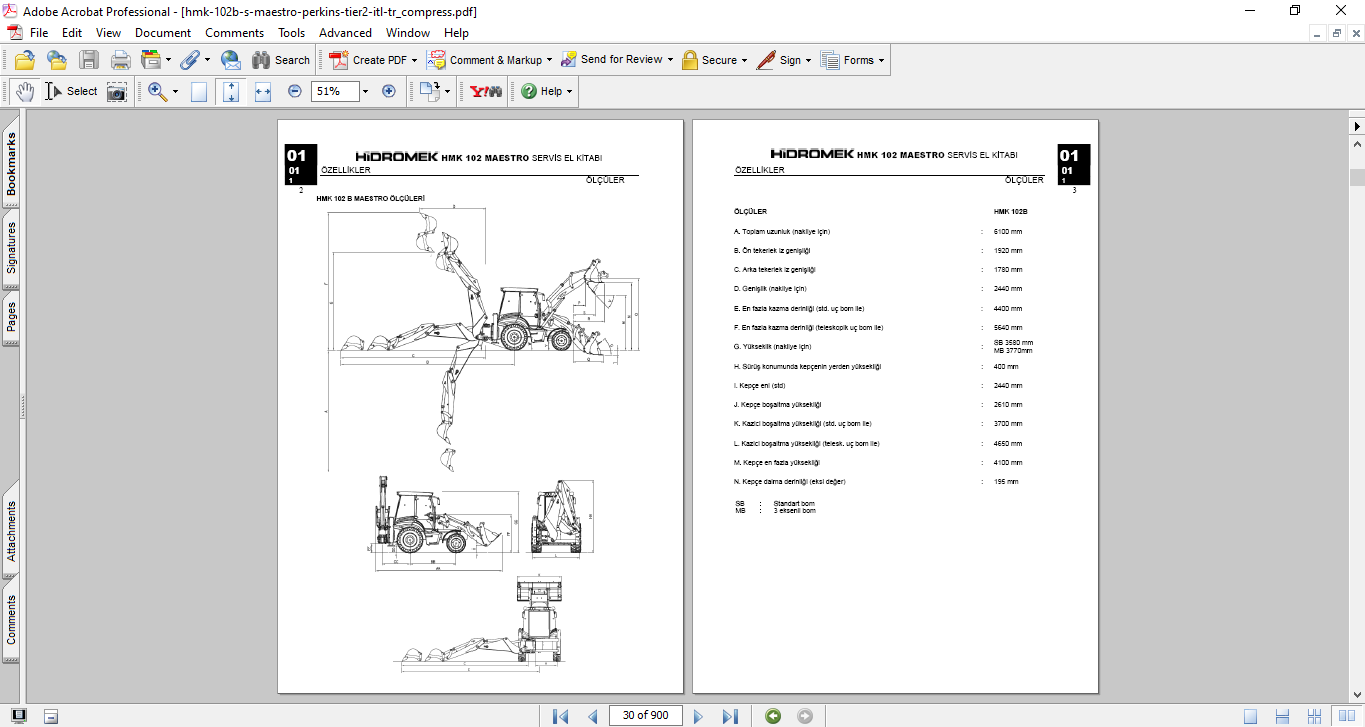Expand the Secure dropdown menu

tap(745, 60)
